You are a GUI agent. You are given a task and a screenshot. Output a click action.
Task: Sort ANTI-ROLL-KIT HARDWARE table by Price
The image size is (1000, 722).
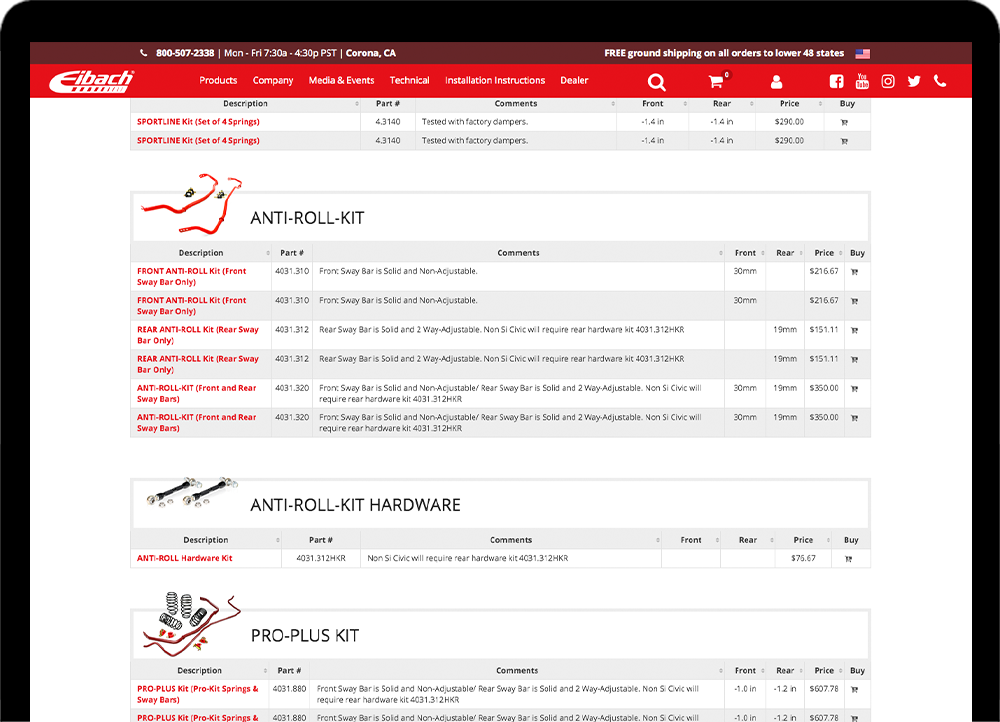pos(803,540)
